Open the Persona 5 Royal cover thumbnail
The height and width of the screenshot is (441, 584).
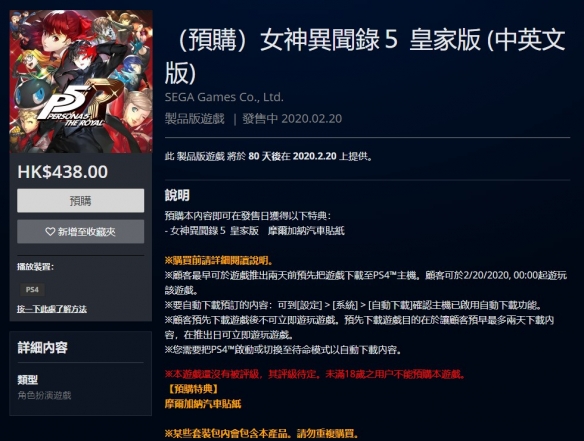[x=81, y=82]
